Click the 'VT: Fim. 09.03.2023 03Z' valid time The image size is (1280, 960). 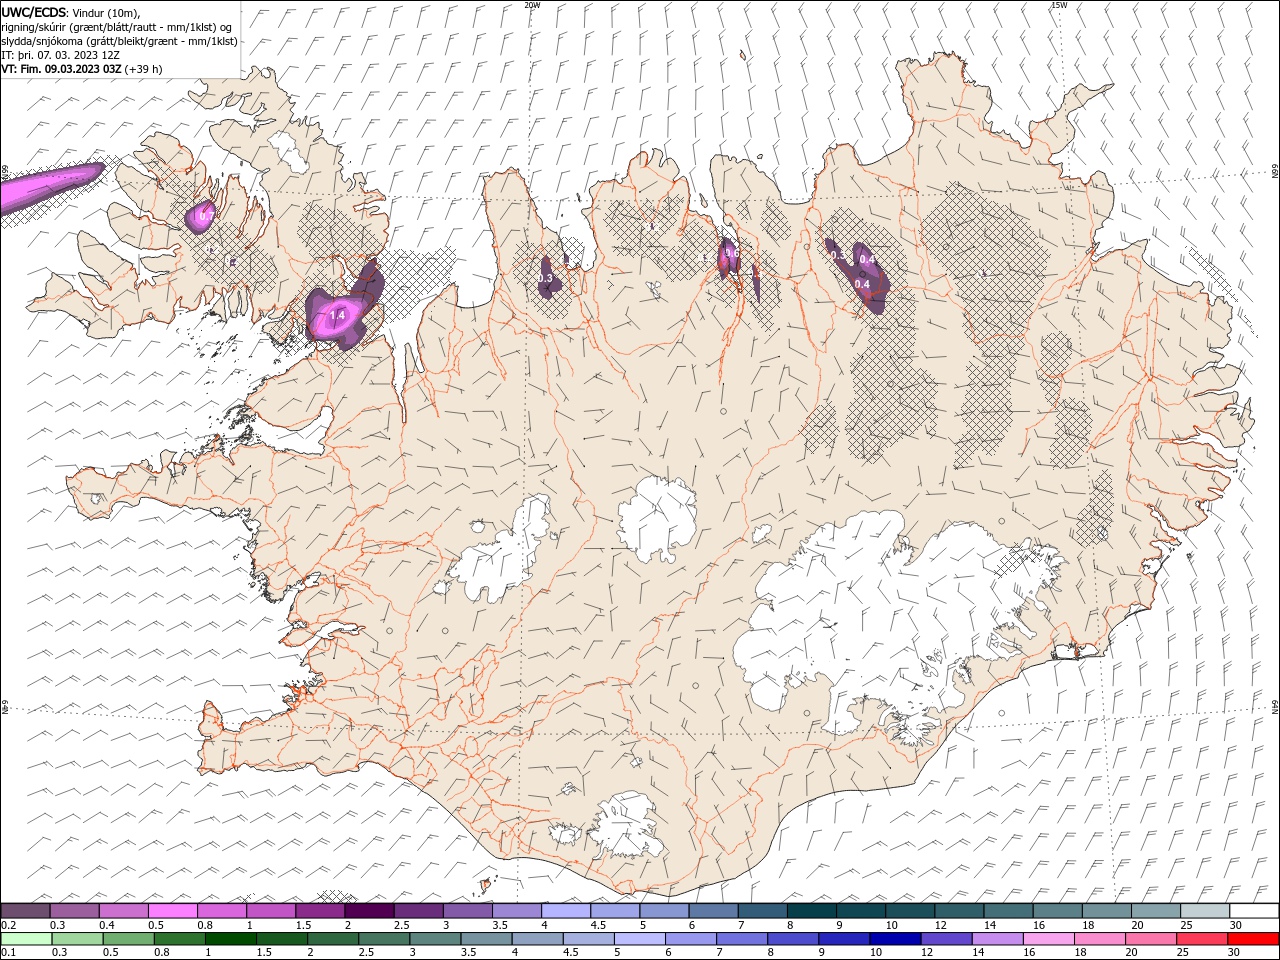[61, 69]
